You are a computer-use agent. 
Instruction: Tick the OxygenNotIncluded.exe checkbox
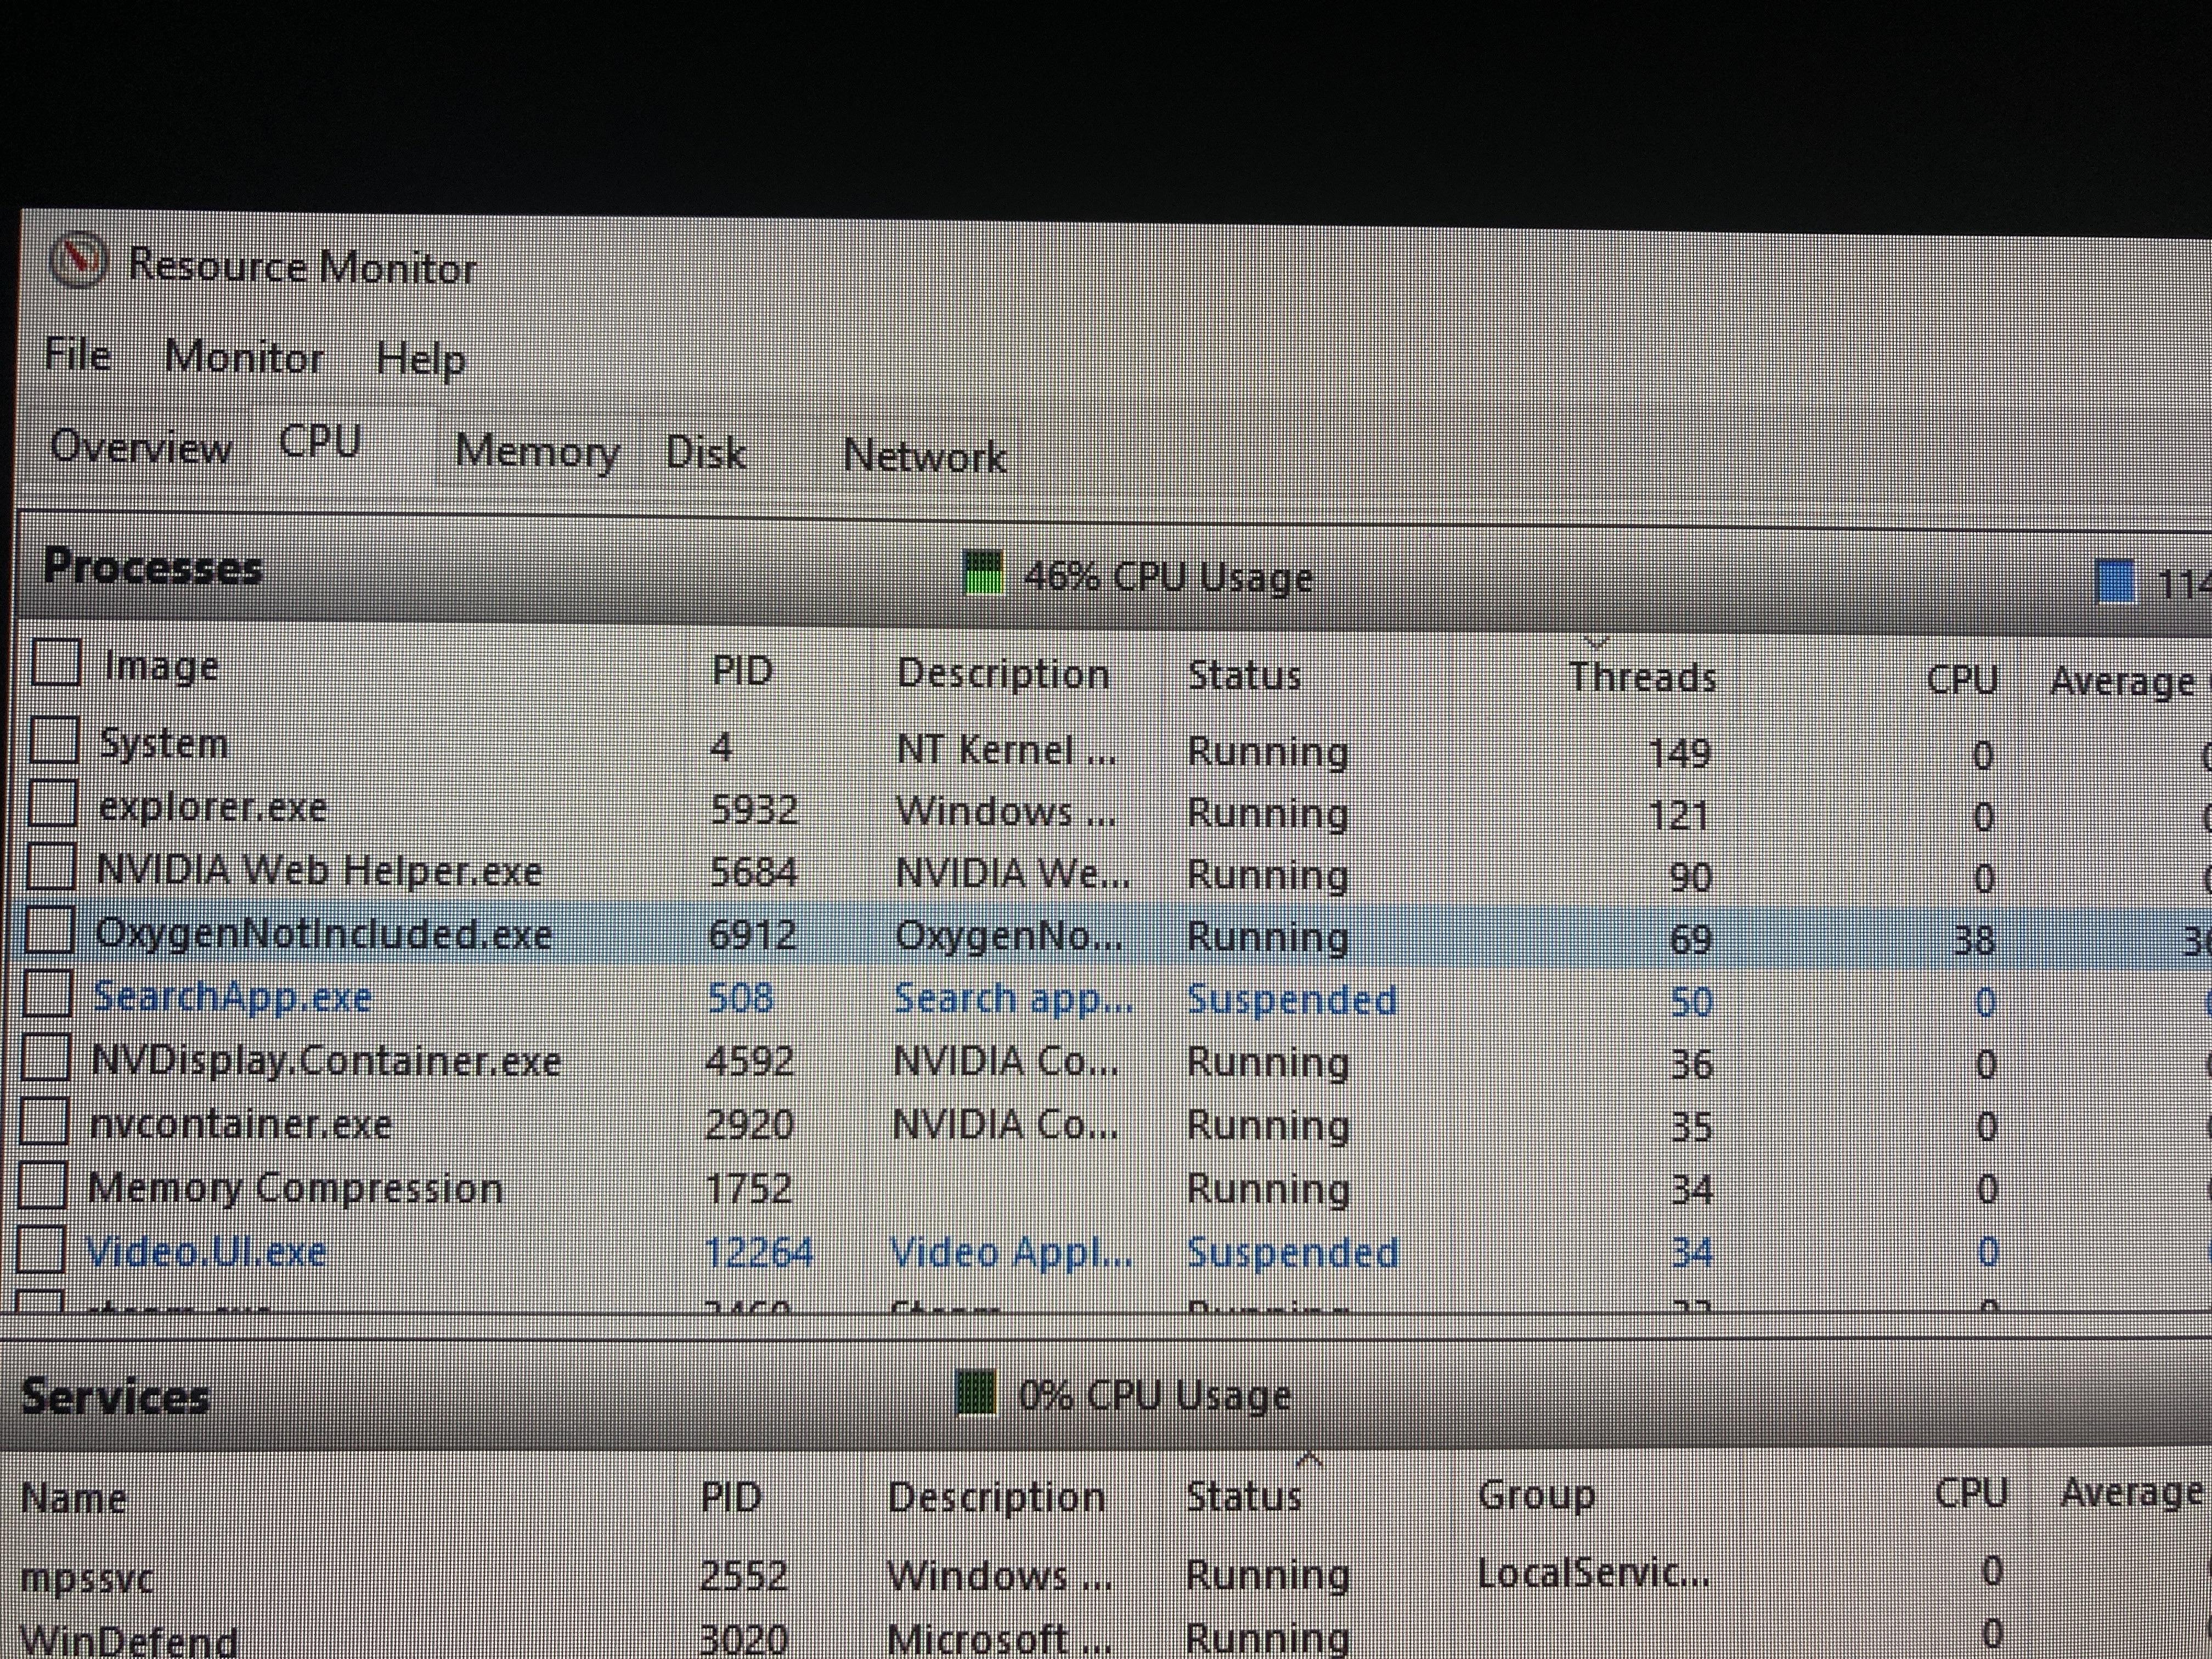click(x=49, y=930)
